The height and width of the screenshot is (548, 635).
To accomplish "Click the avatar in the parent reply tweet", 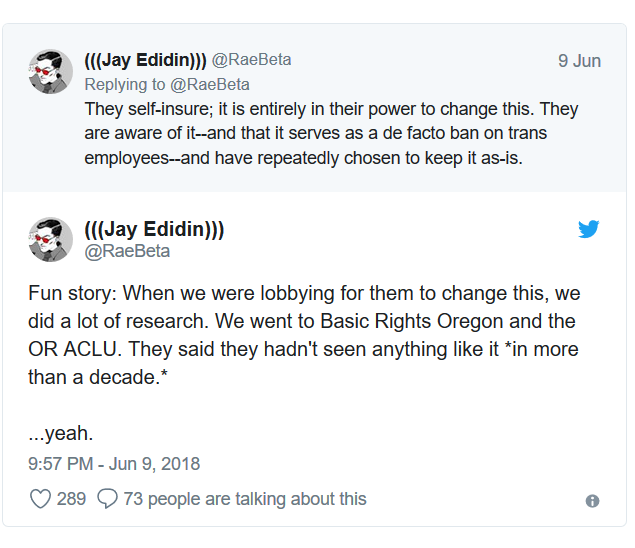I will 50,72.
